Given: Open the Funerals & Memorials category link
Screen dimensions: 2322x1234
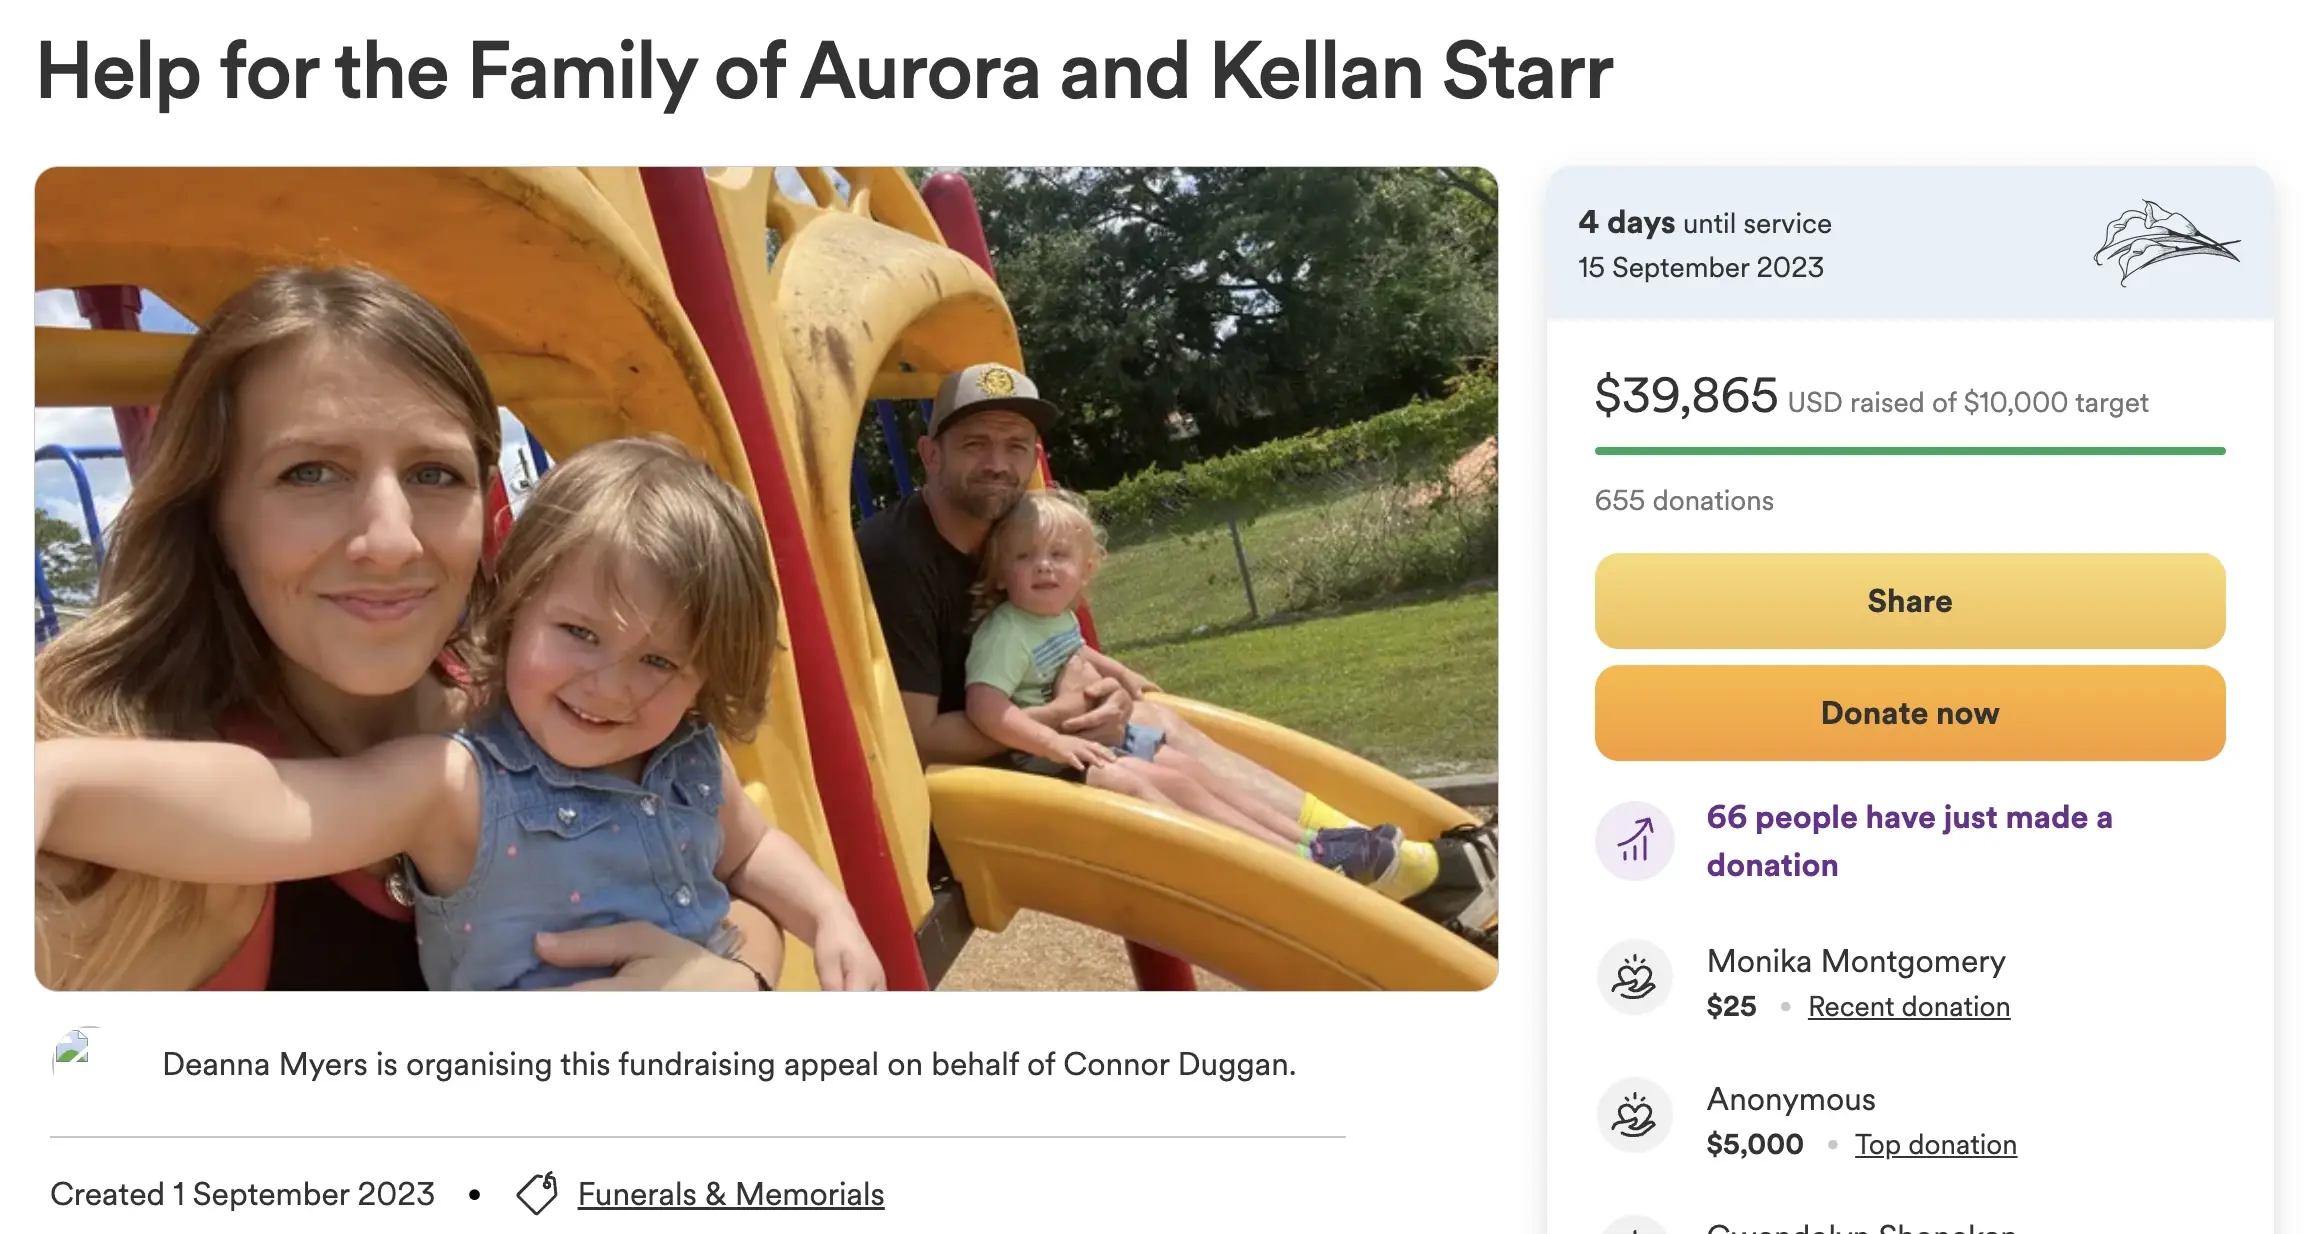Looking at the screenshot, I should [x=730, y=1194].
